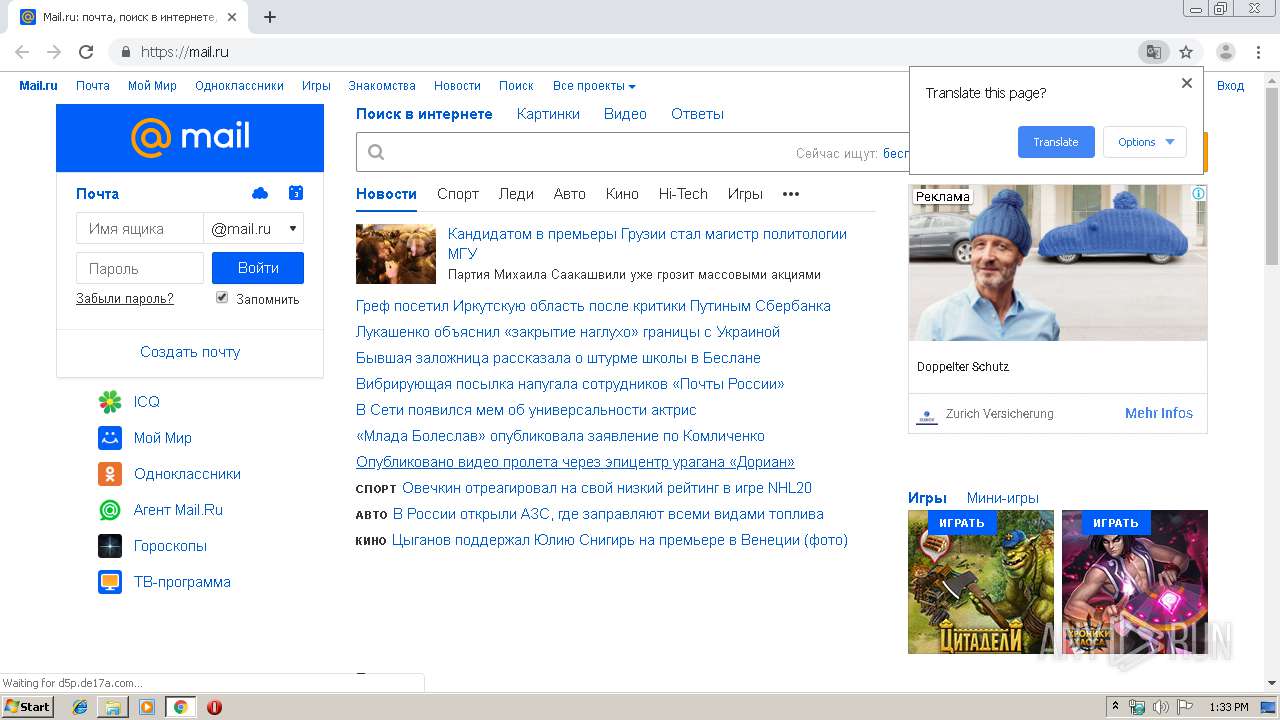The width and height of the screenshot is (1280, 720).
Task: Open news about Лукашенко border closing
Action: (568, 332)
